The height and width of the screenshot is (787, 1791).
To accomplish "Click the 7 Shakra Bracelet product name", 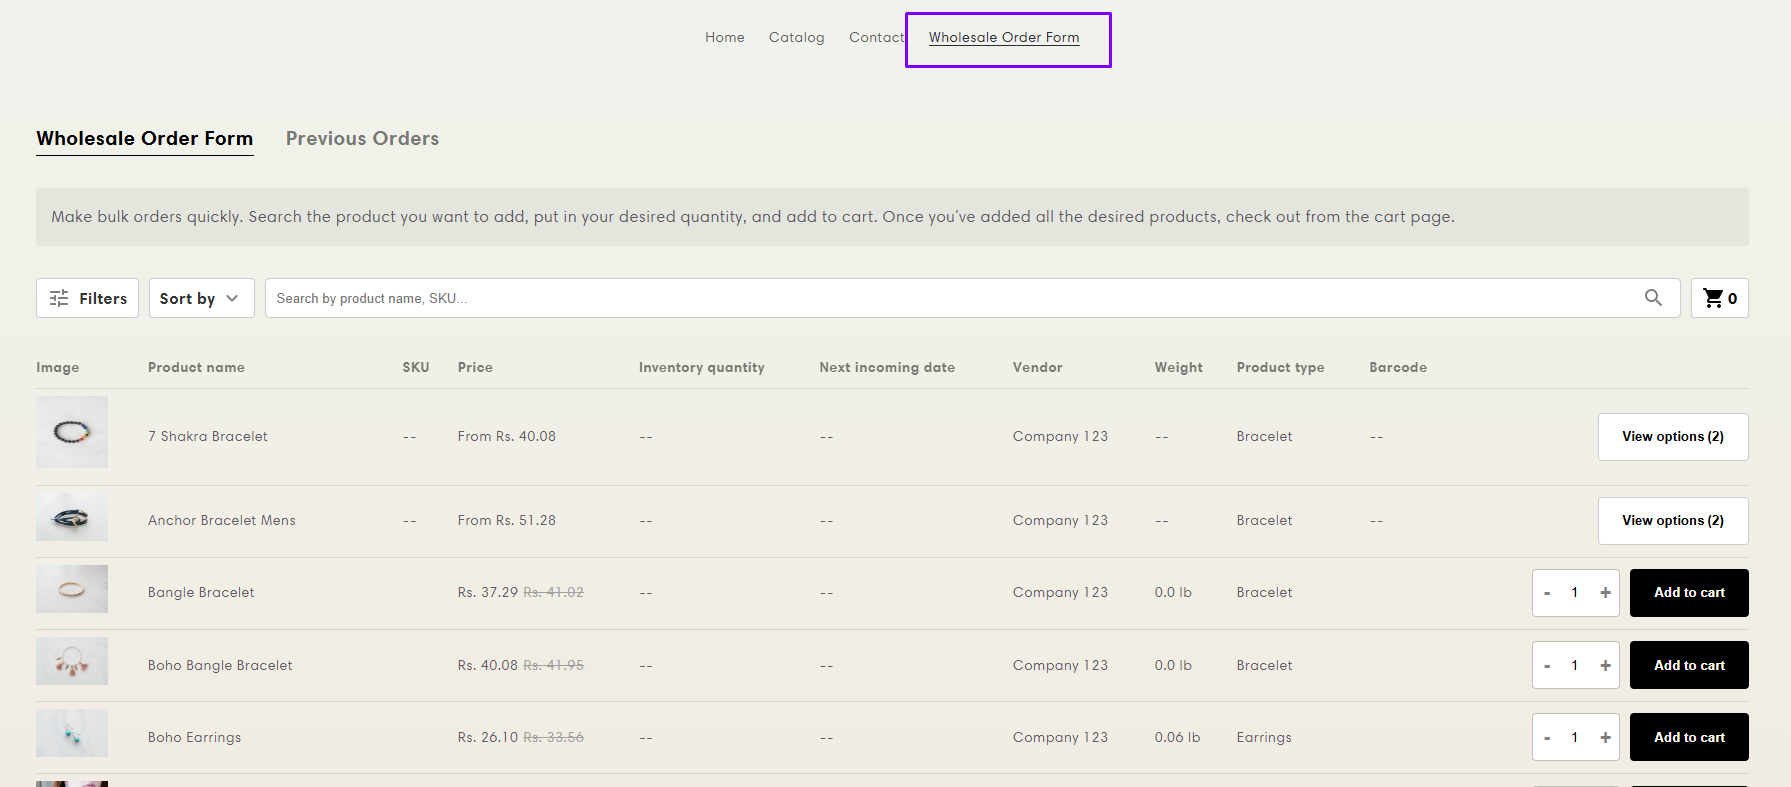I will pos(208,436).
